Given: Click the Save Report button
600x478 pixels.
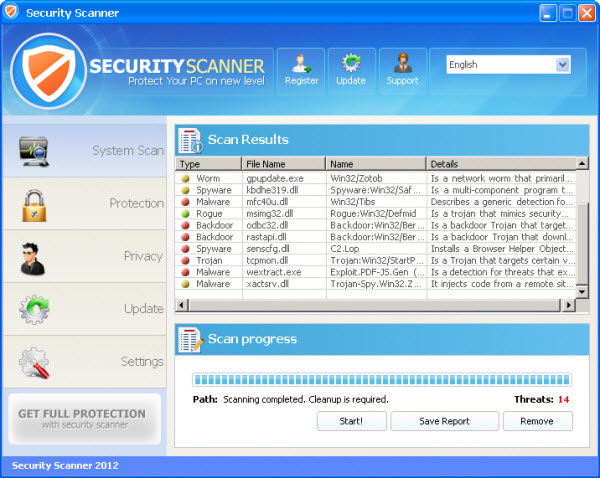Looking at the screenshot, I should [443, 421].
